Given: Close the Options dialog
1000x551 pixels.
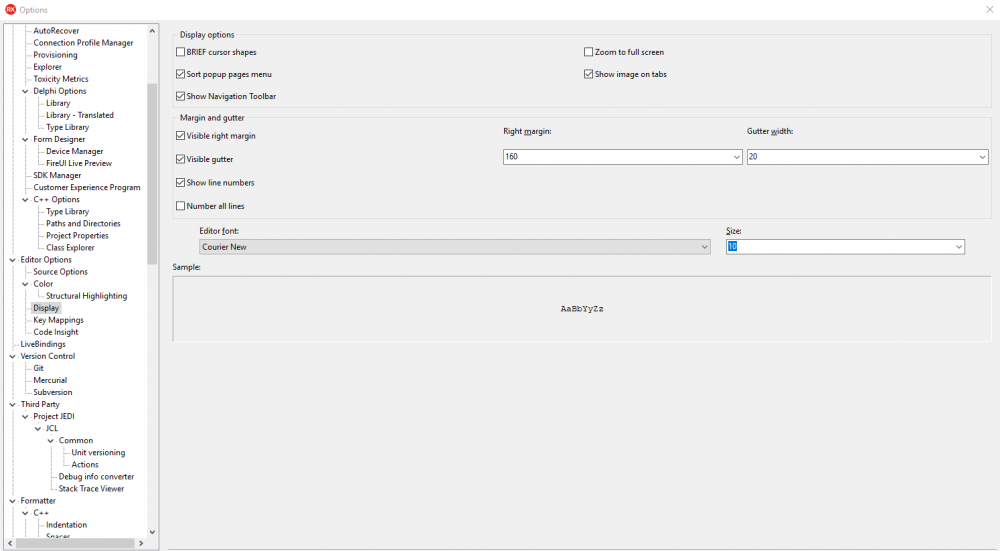Looking at the screenshot, I should tap(990, 10).
